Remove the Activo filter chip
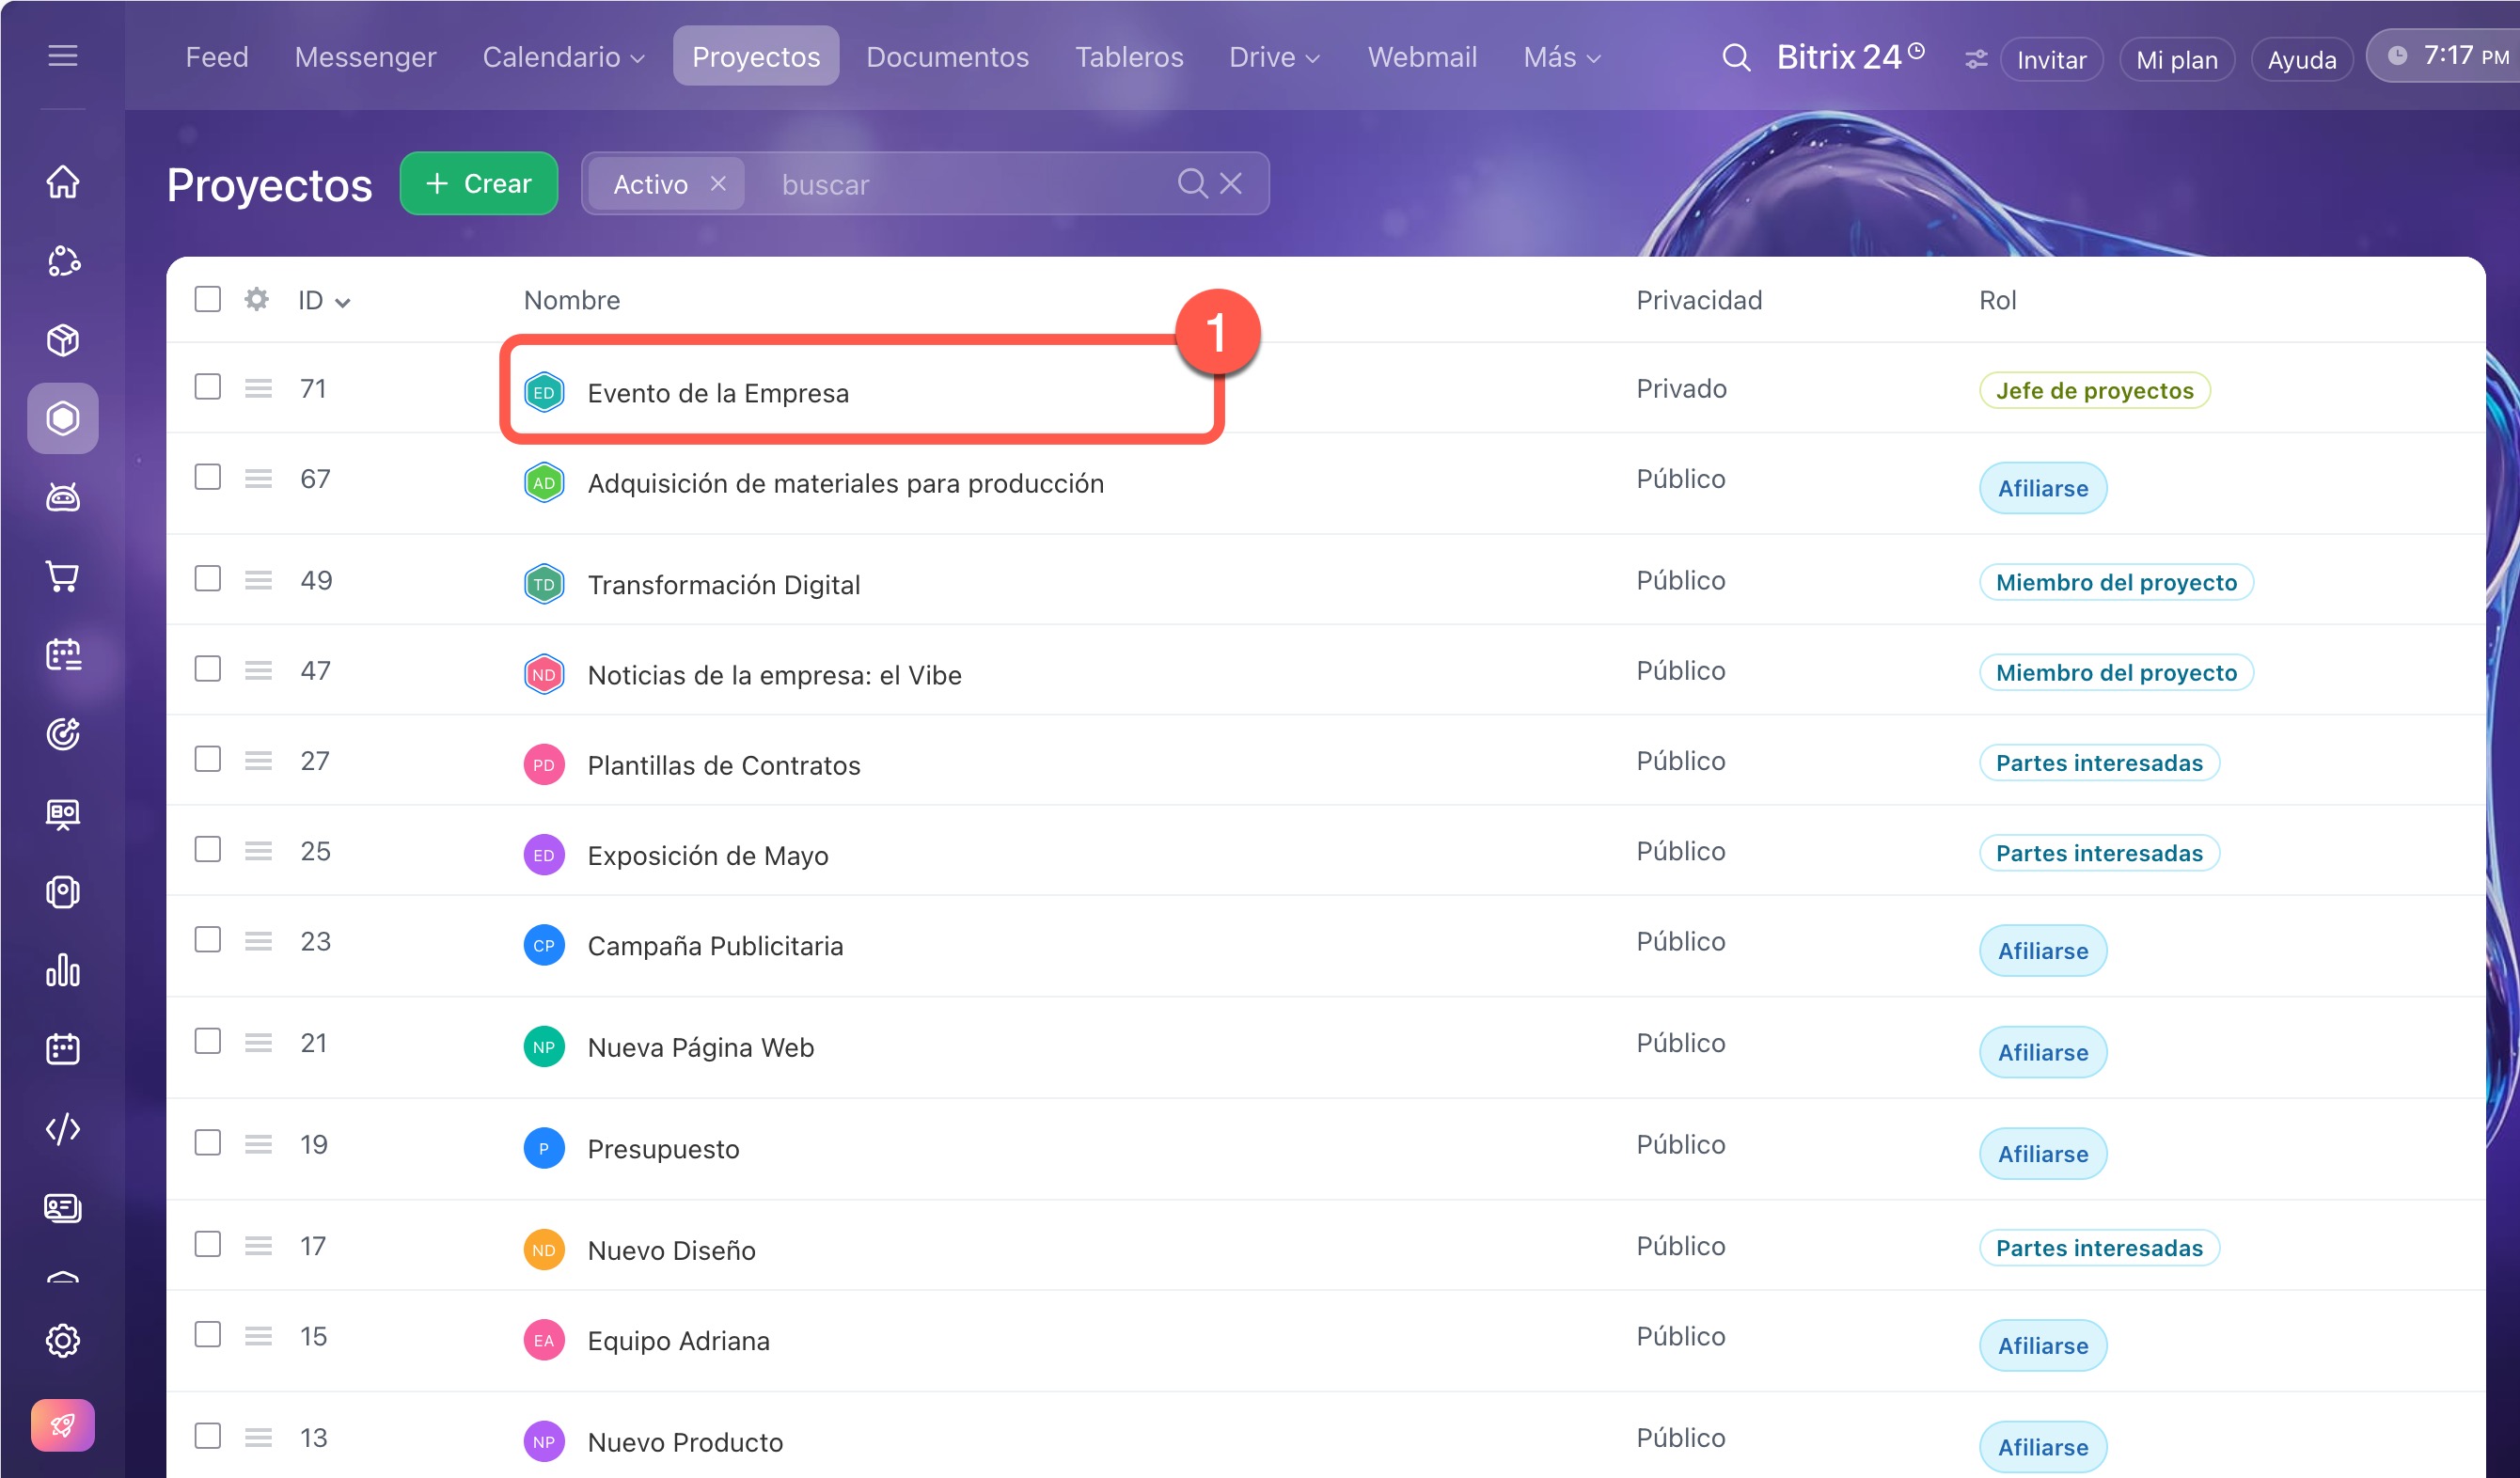Viewport: 2520px width, 1478px height. point(718,184)
